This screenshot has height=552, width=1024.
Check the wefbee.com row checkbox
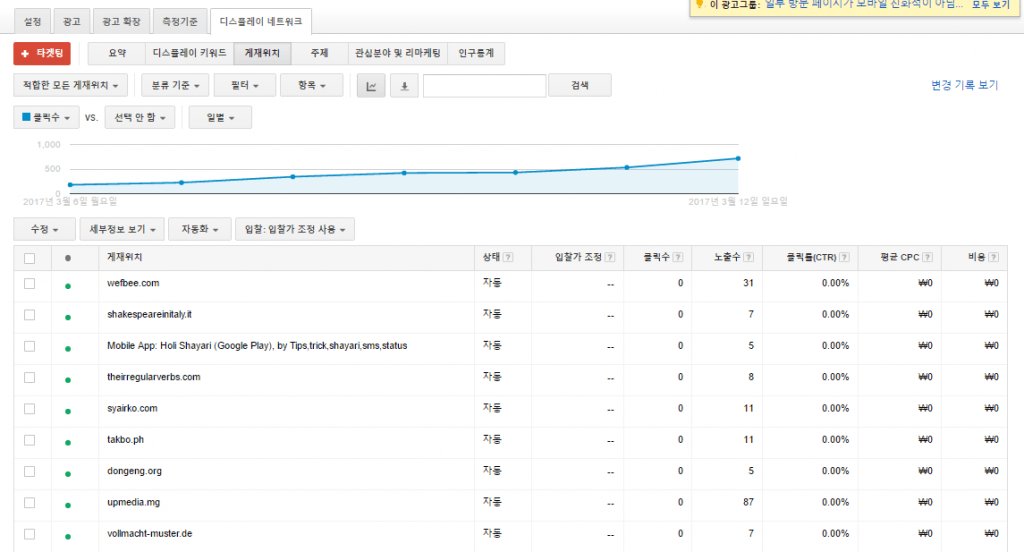pyautogui.click(x=29, y=284)
